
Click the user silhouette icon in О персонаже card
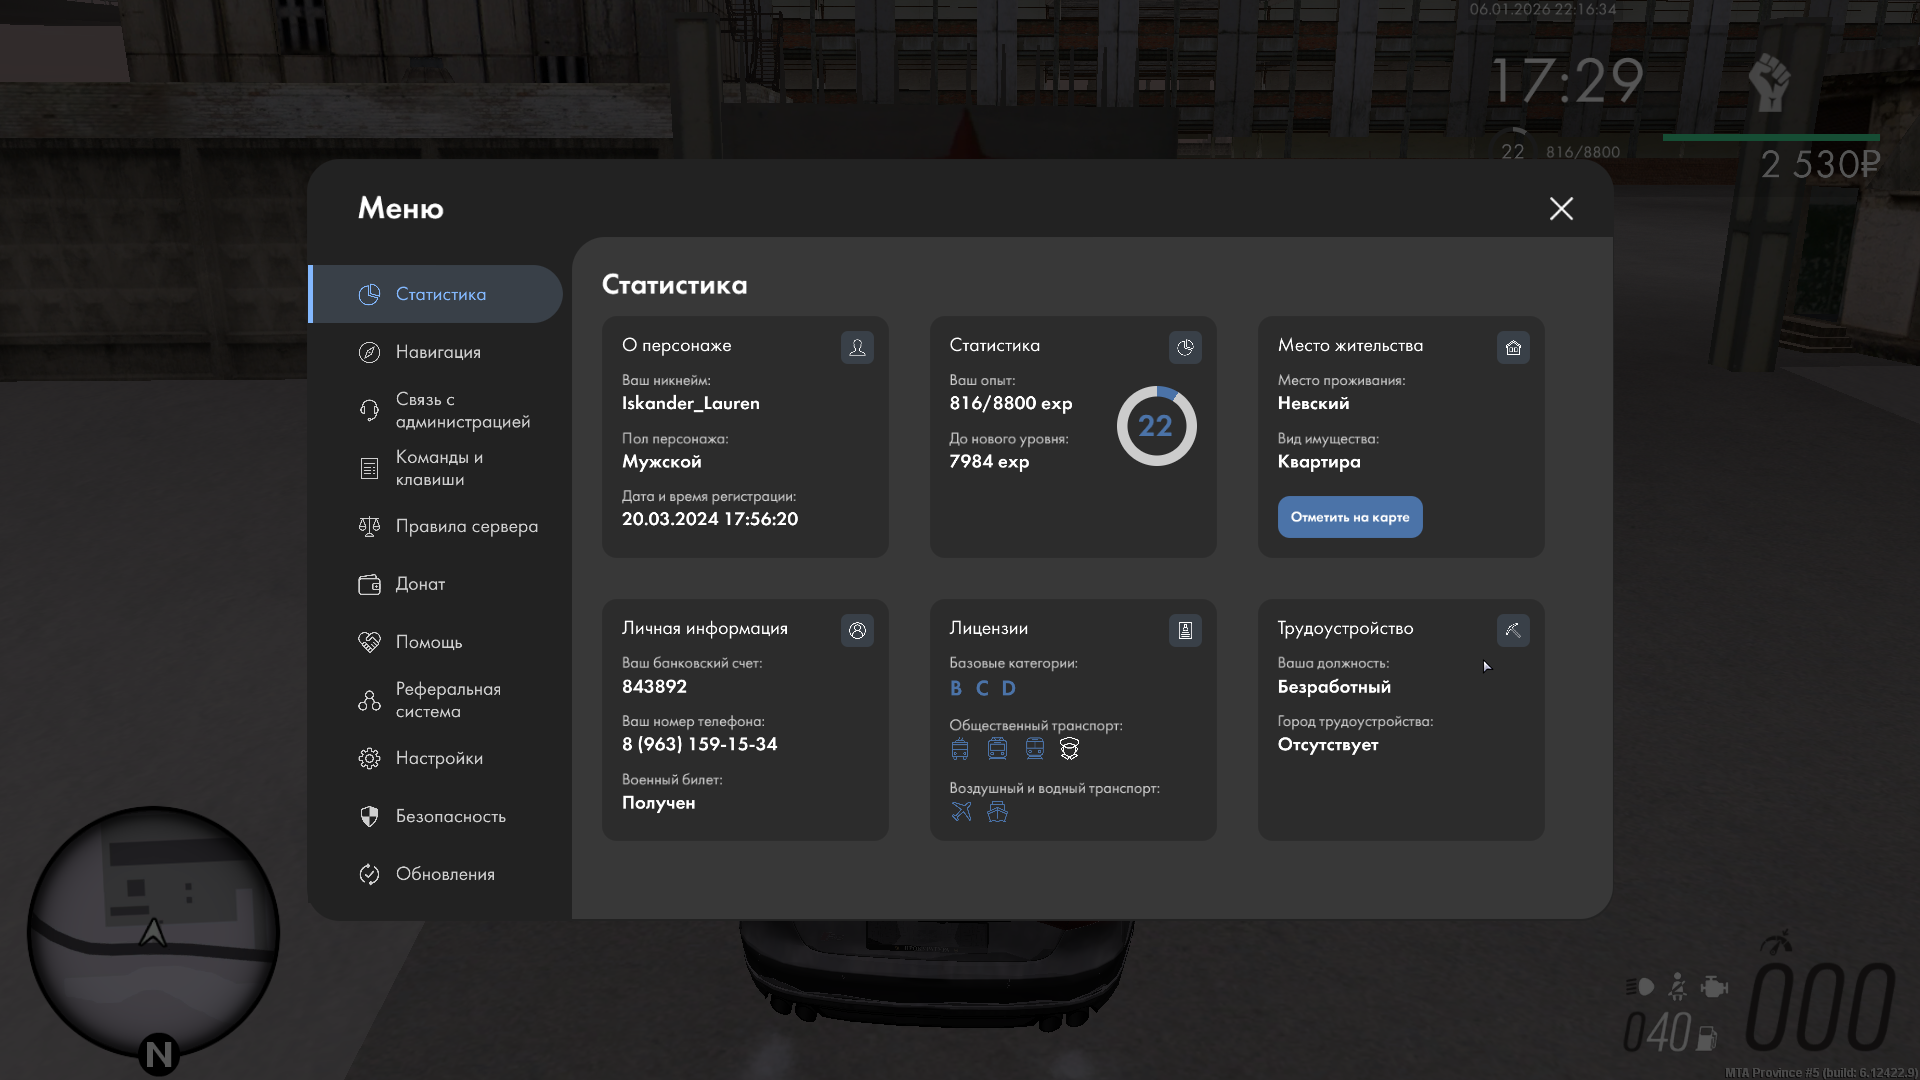click(x=857, y=348)
